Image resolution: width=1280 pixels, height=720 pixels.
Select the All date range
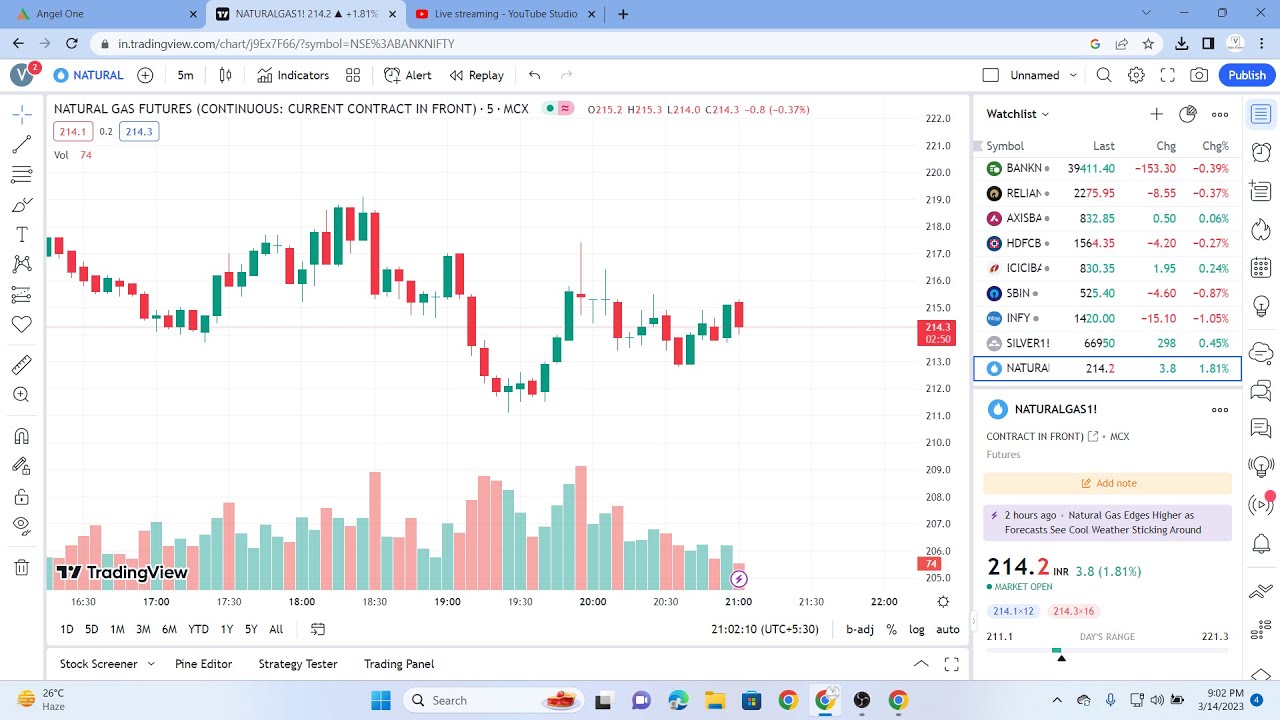tap(276, 629)
